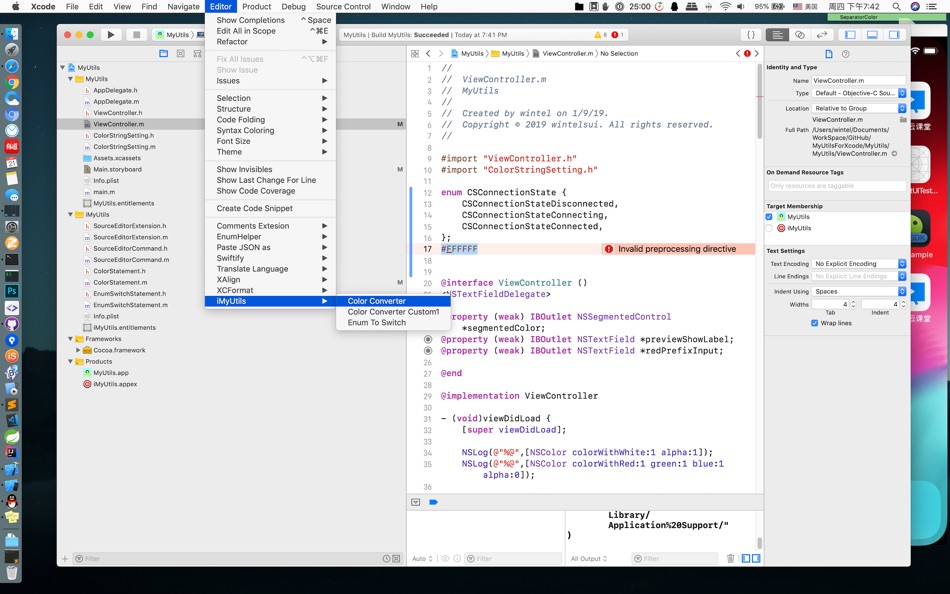Click the On Demand Resource Tags field
The image size is (950, 594).
tap(836, 186)
